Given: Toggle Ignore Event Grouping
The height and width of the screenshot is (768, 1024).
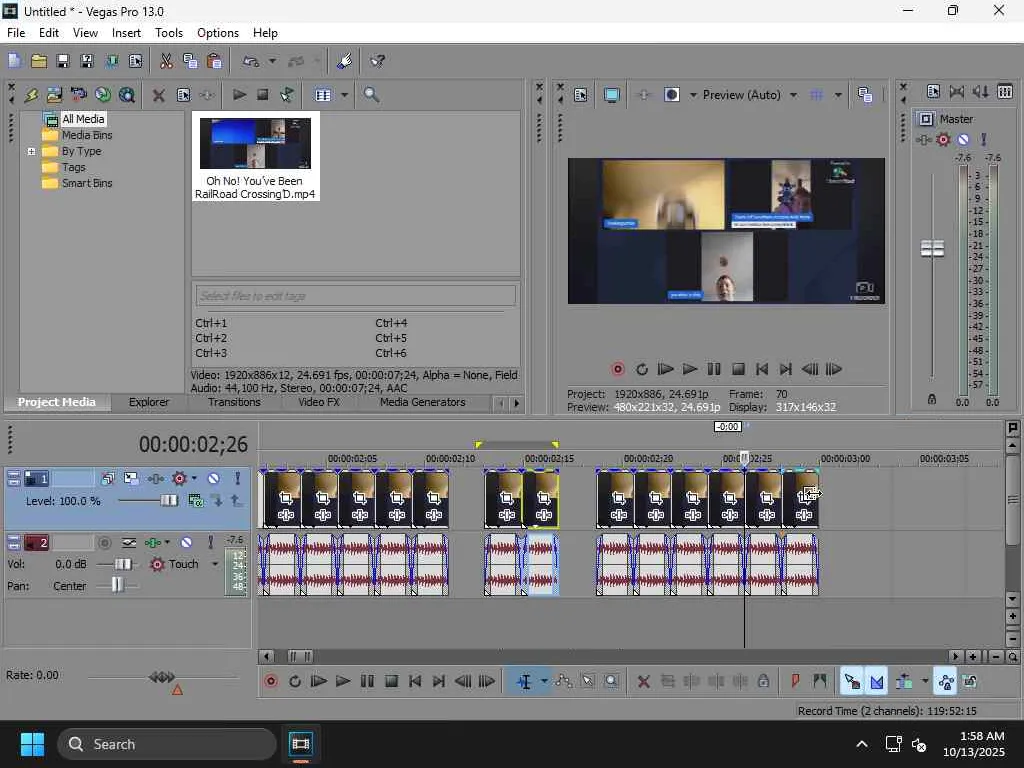Looking at the screenshot, I should point(970,682).
